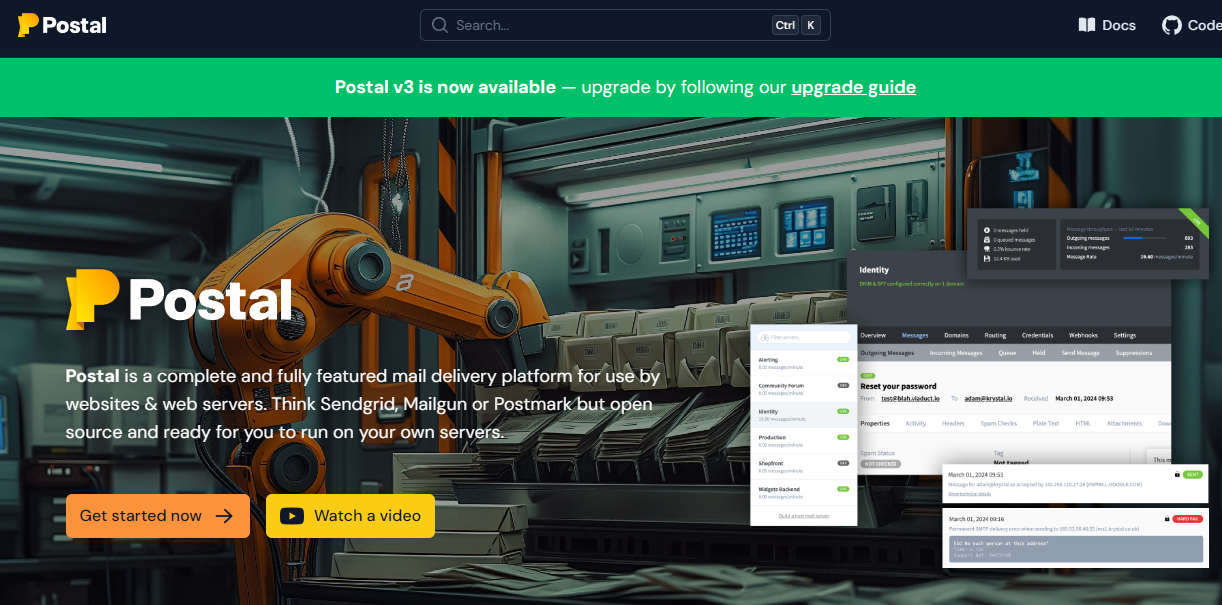Open the Docs link
Screen dimensions: 1222x605
[x=1107, y=25]
